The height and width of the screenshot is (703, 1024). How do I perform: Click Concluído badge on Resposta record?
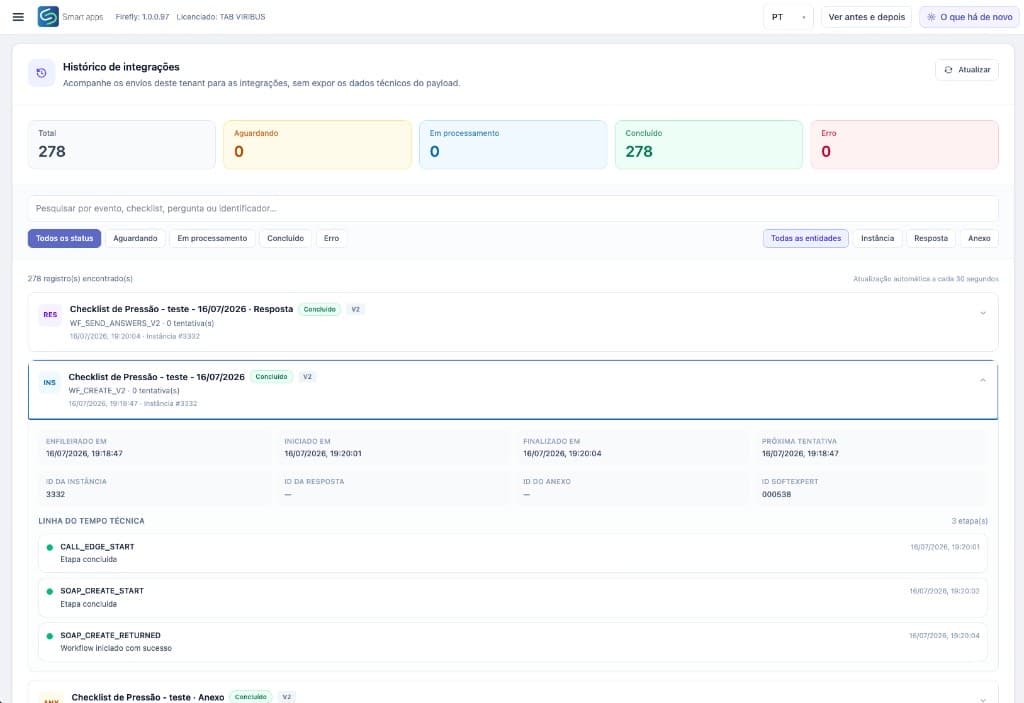coord(319,310)
